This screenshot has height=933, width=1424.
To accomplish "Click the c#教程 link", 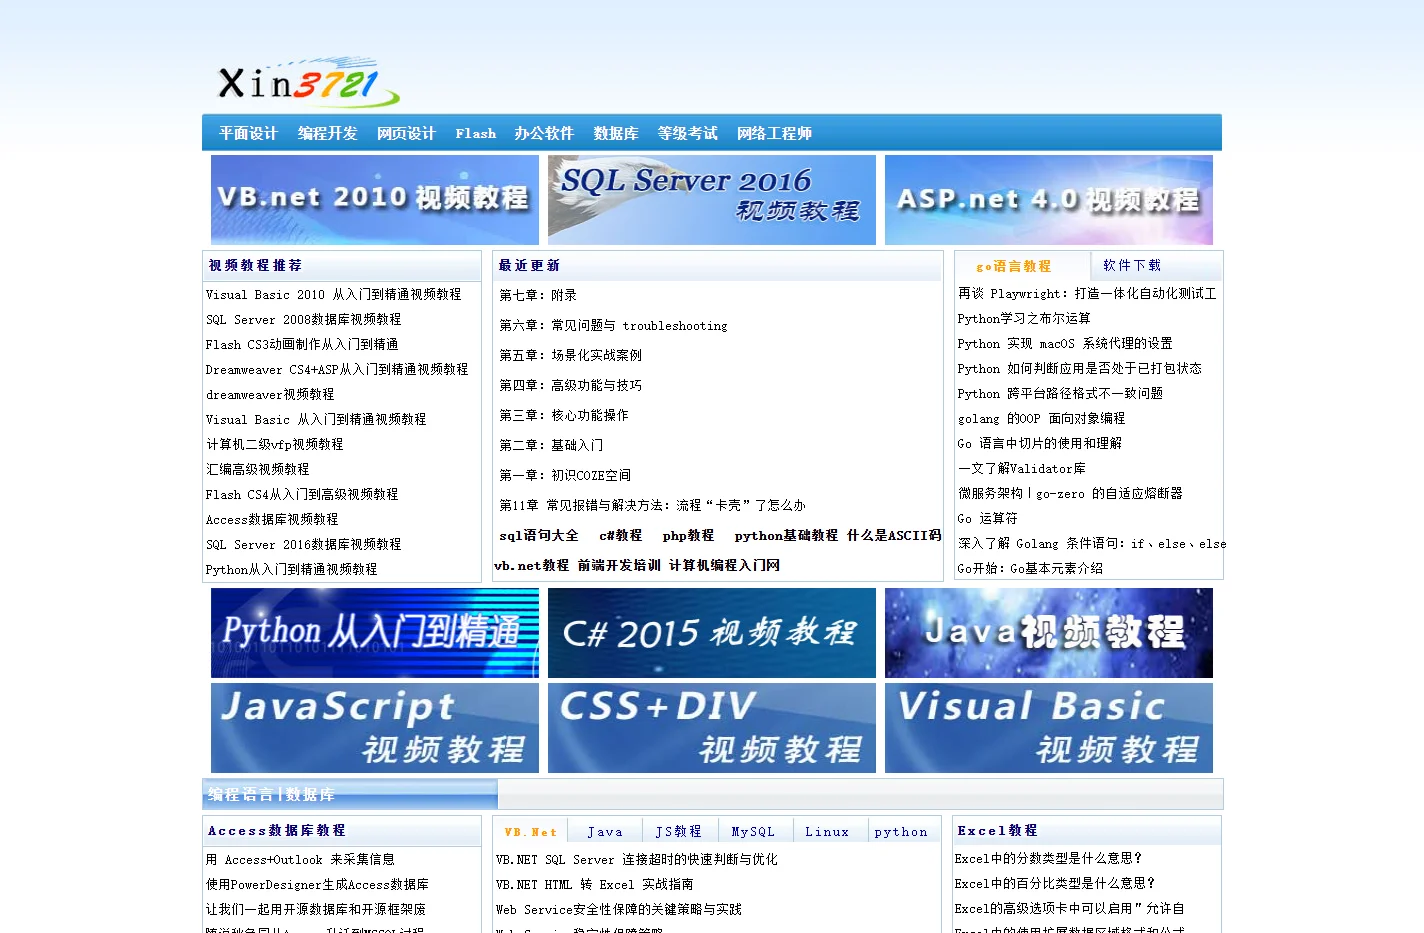I will [x=621, y=535].
